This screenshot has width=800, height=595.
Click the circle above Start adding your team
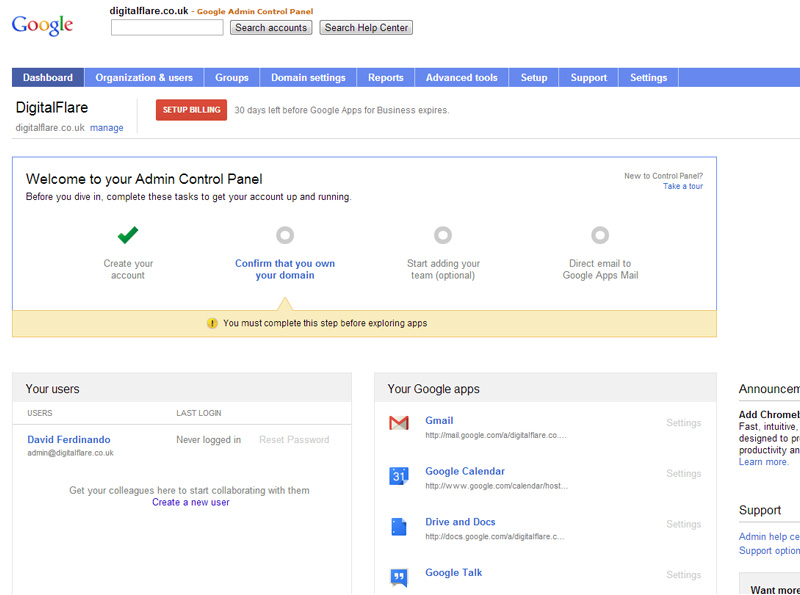[x=443, y=235]
